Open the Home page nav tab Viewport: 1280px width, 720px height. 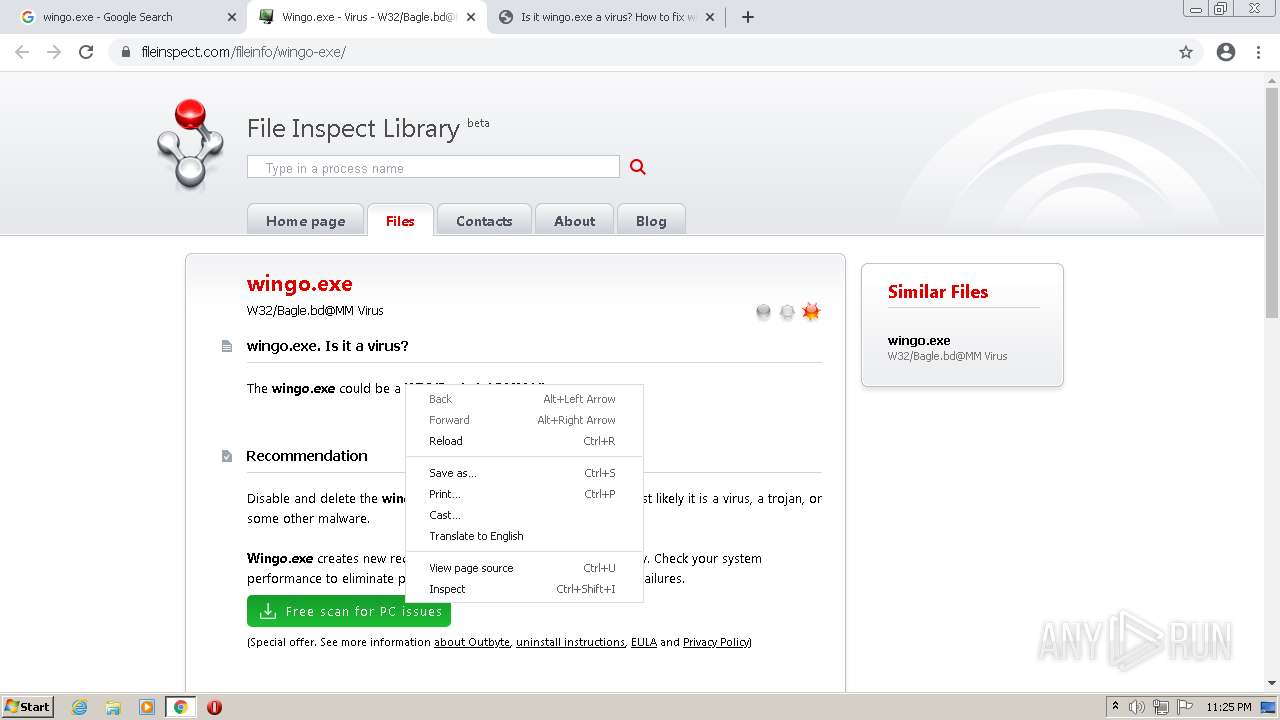point(305,220)
